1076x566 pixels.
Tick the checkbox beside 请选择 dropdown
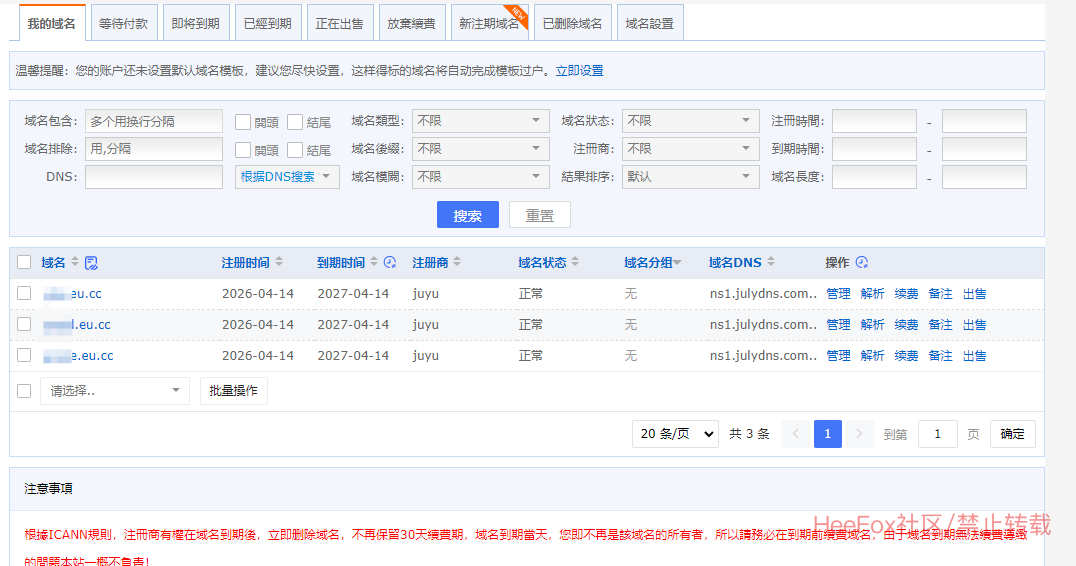tap(24, 391)
